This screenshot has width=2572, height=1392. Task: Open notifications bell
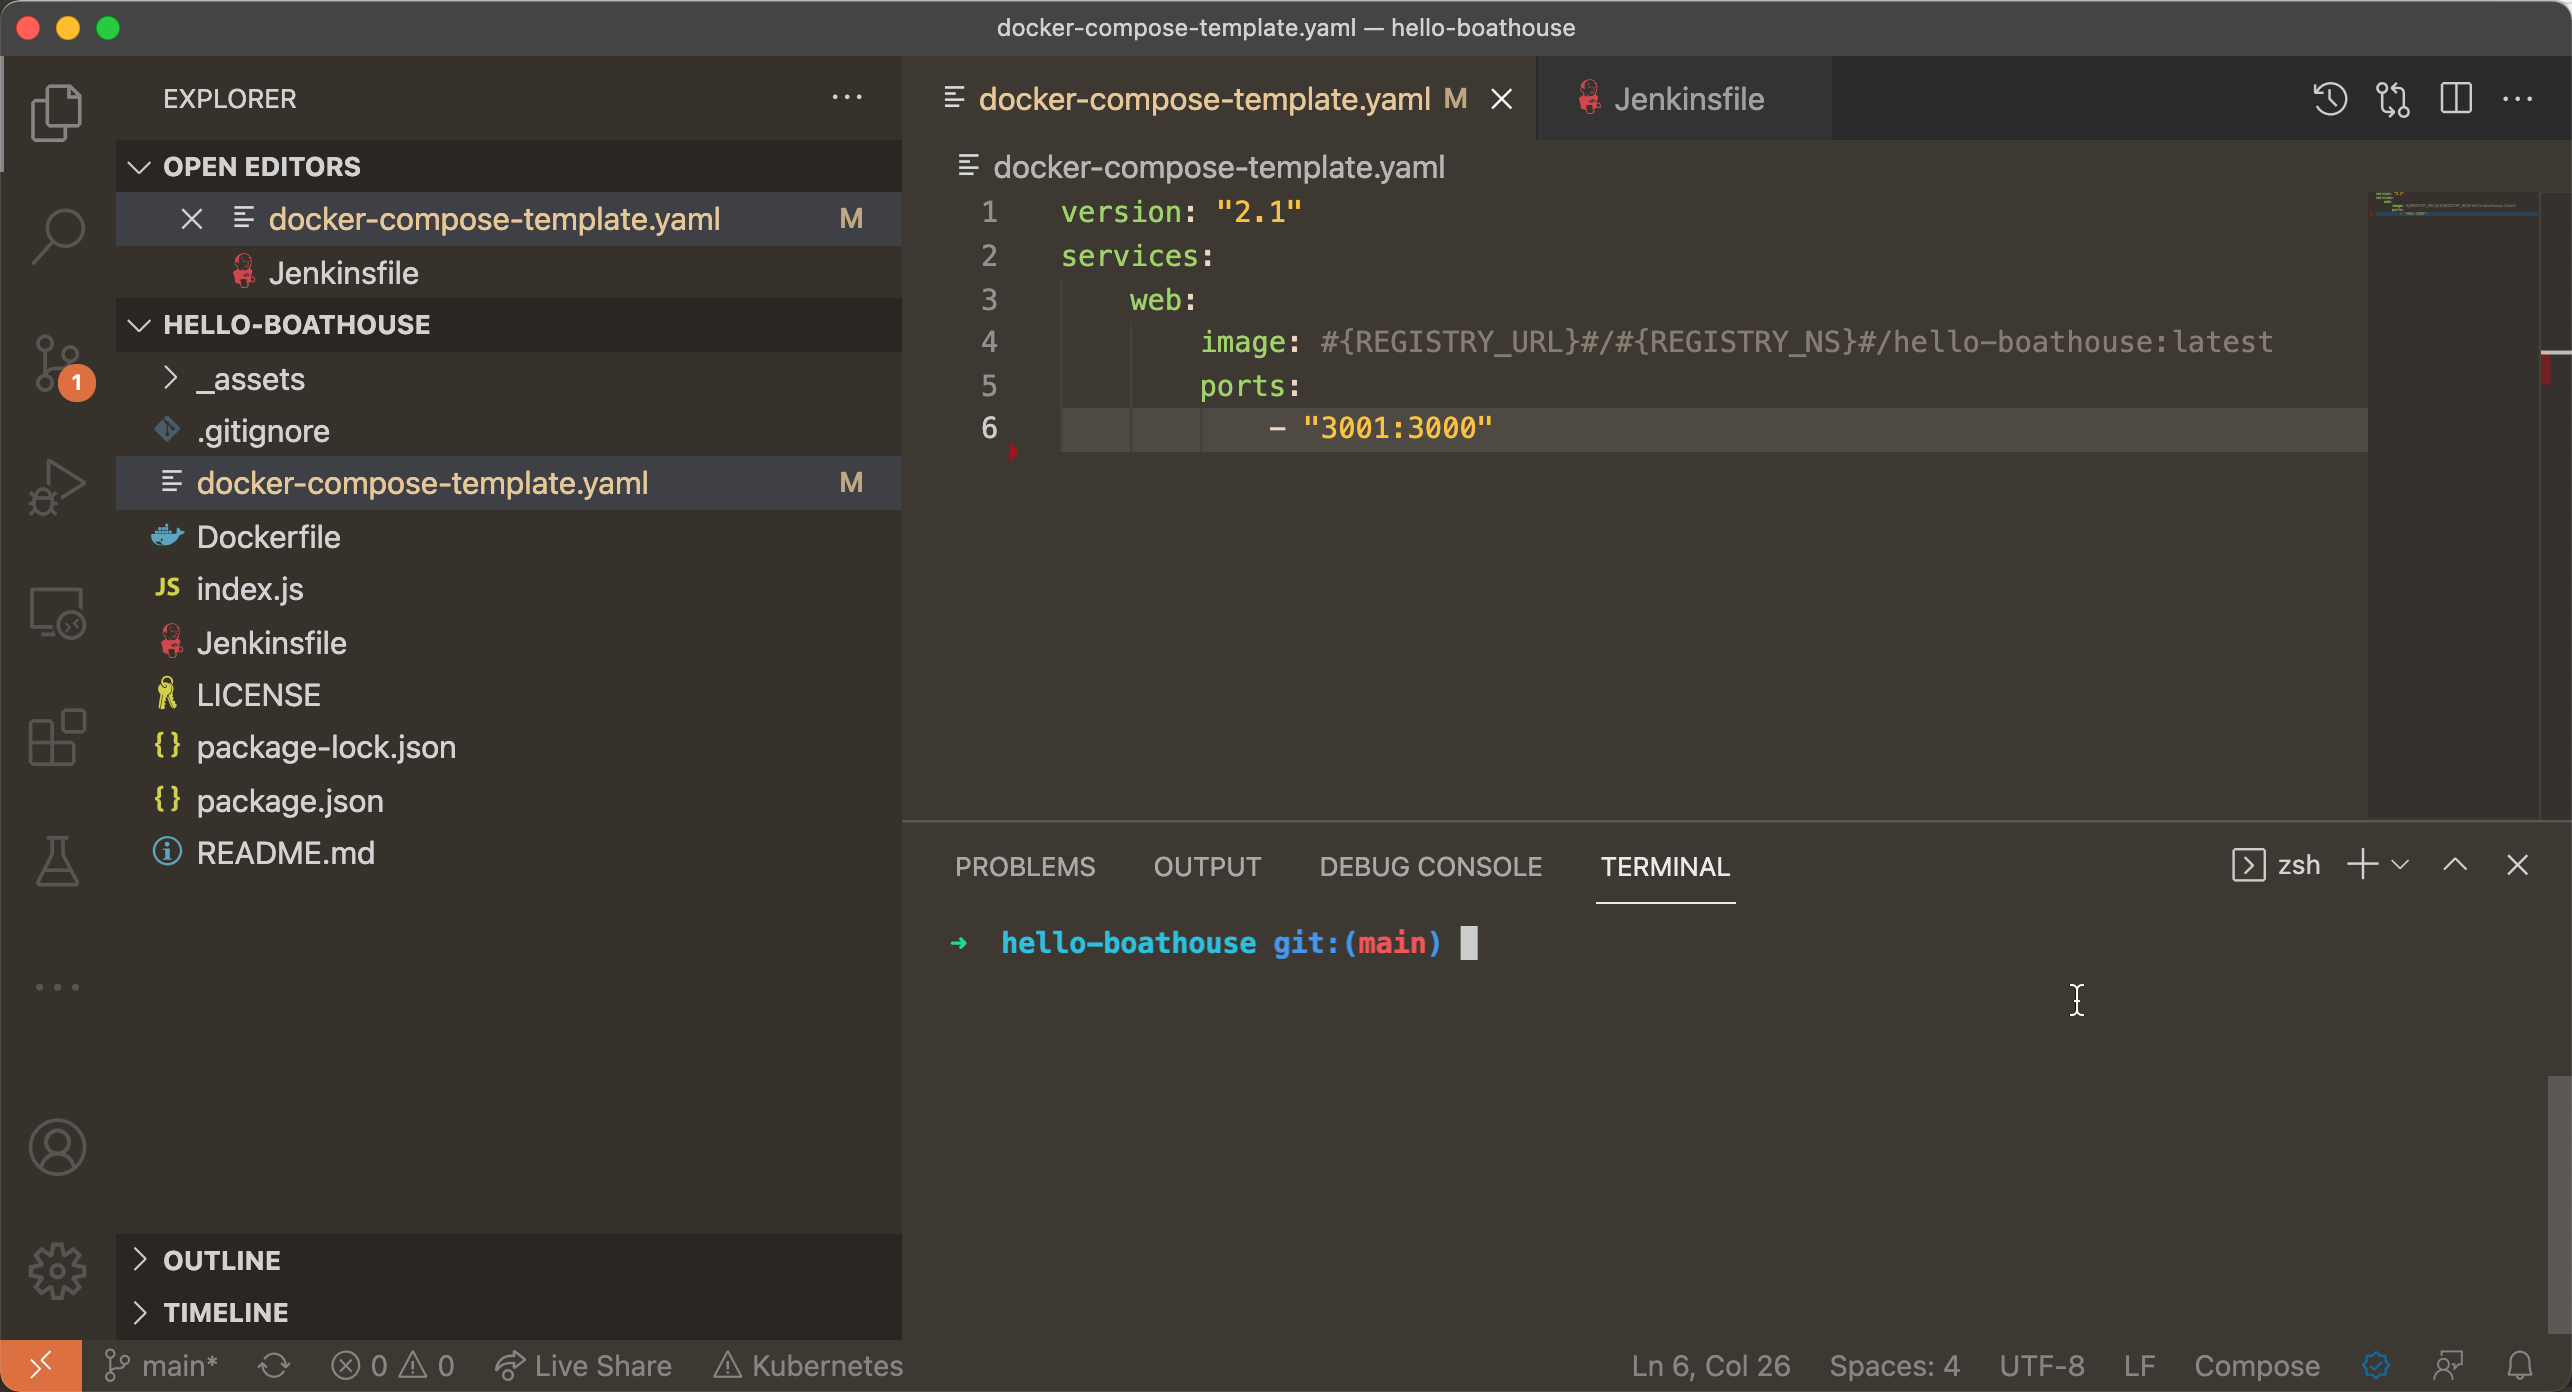[x=2520, y=1366]
